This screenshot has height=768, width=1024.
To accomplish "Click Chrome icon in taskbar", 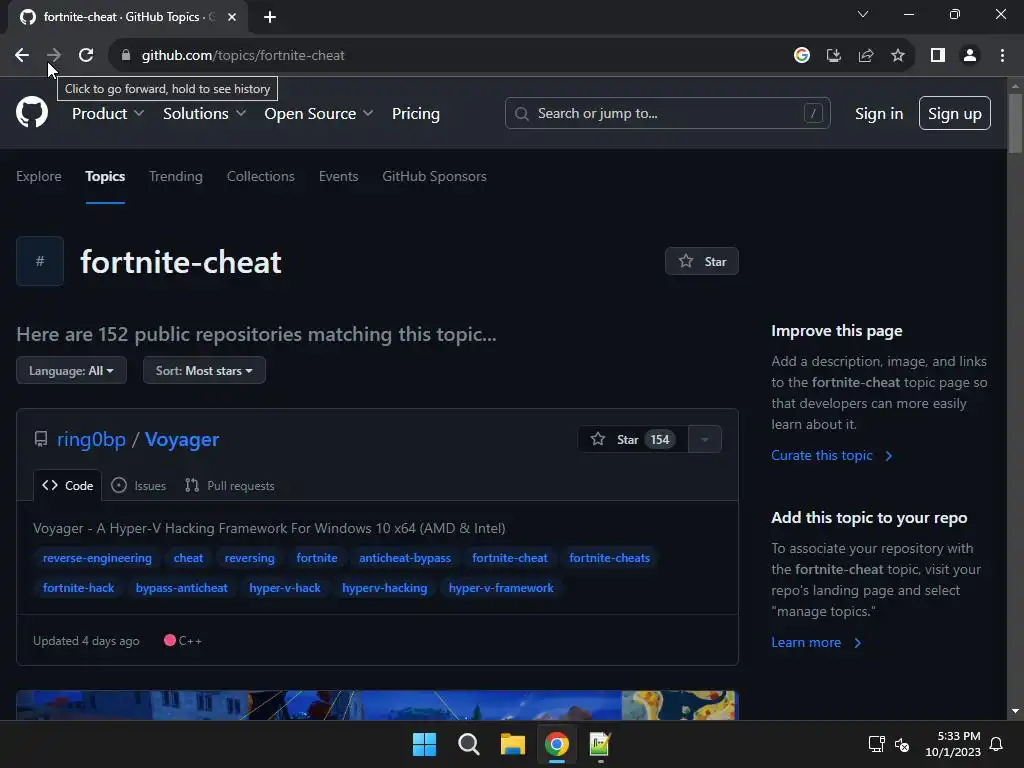I will (557, 744).
